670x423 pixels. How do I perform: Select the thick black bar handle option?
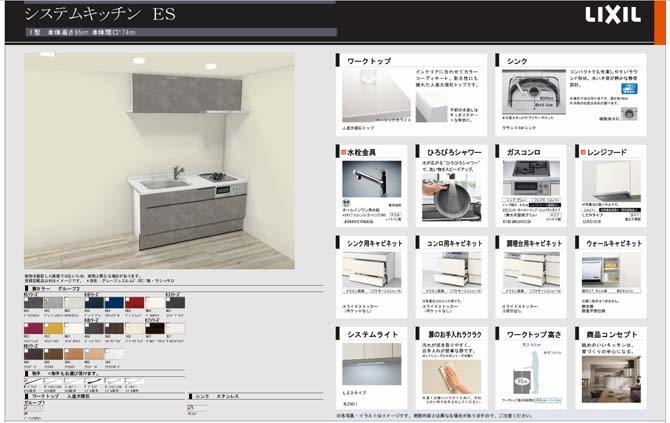click(x=94, y=381)
